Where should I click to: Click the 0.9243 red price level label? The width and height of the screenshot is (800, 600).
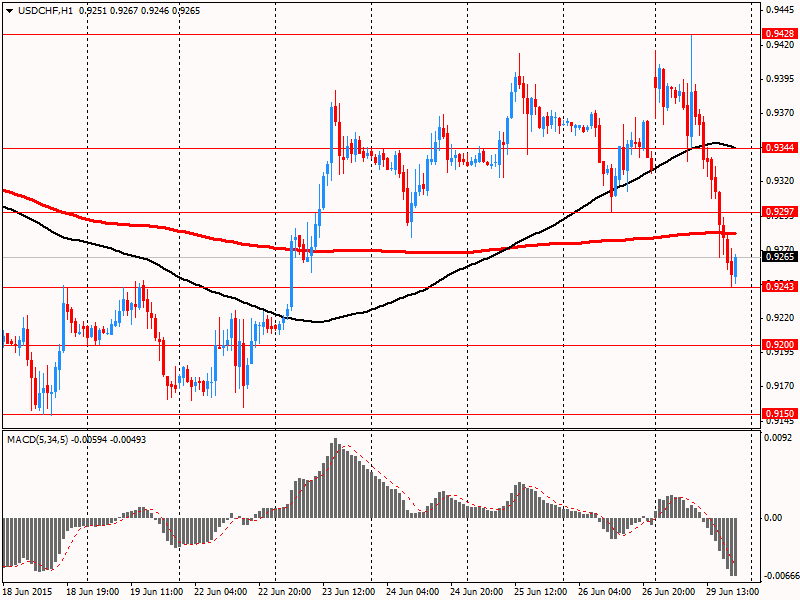781,287
